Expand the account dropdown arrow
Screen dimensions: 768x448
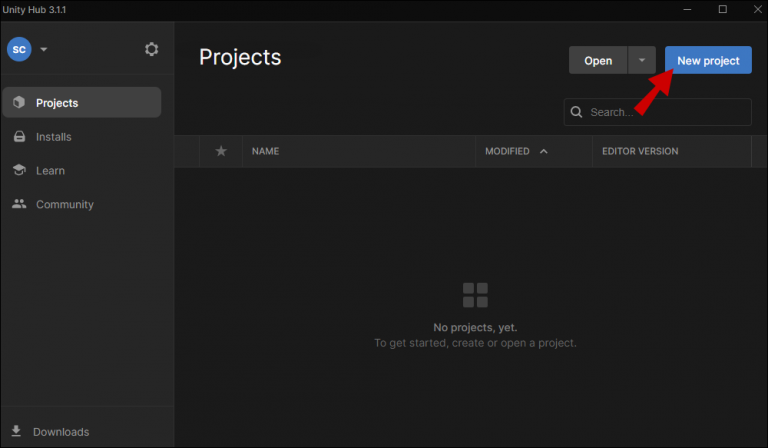[x=44, y=49]
